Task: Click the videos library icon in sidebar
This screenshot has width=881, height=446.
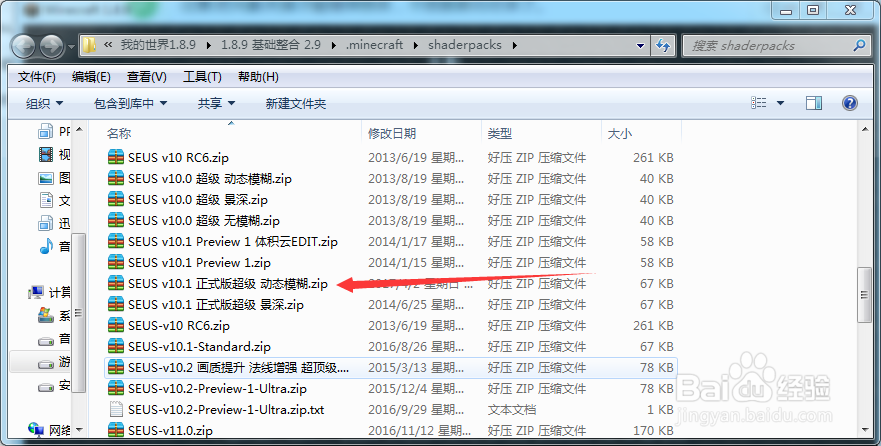Action: tap(46, 154)
